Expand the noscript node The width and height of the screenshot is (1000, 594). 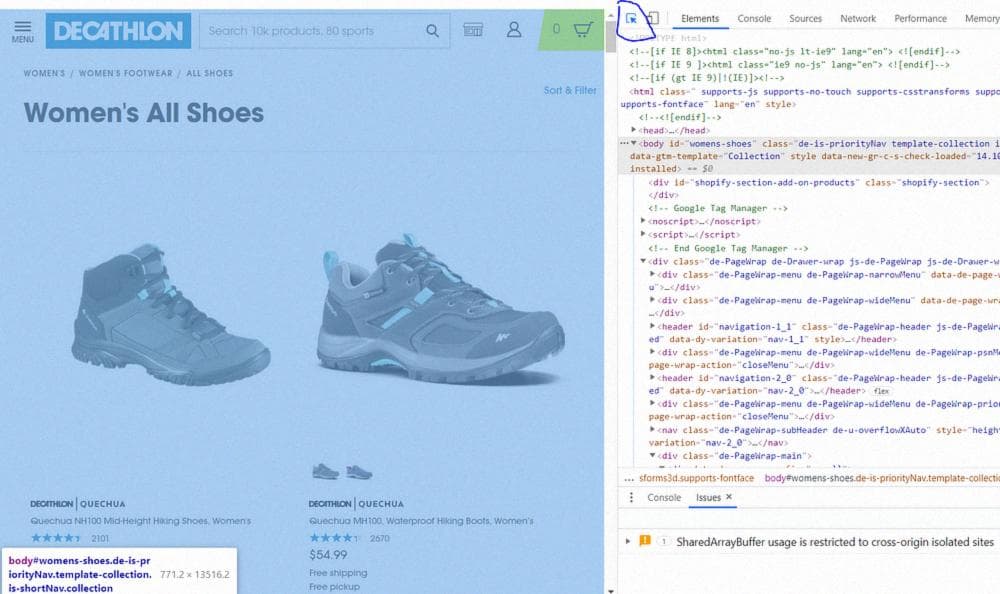(643, 220)
